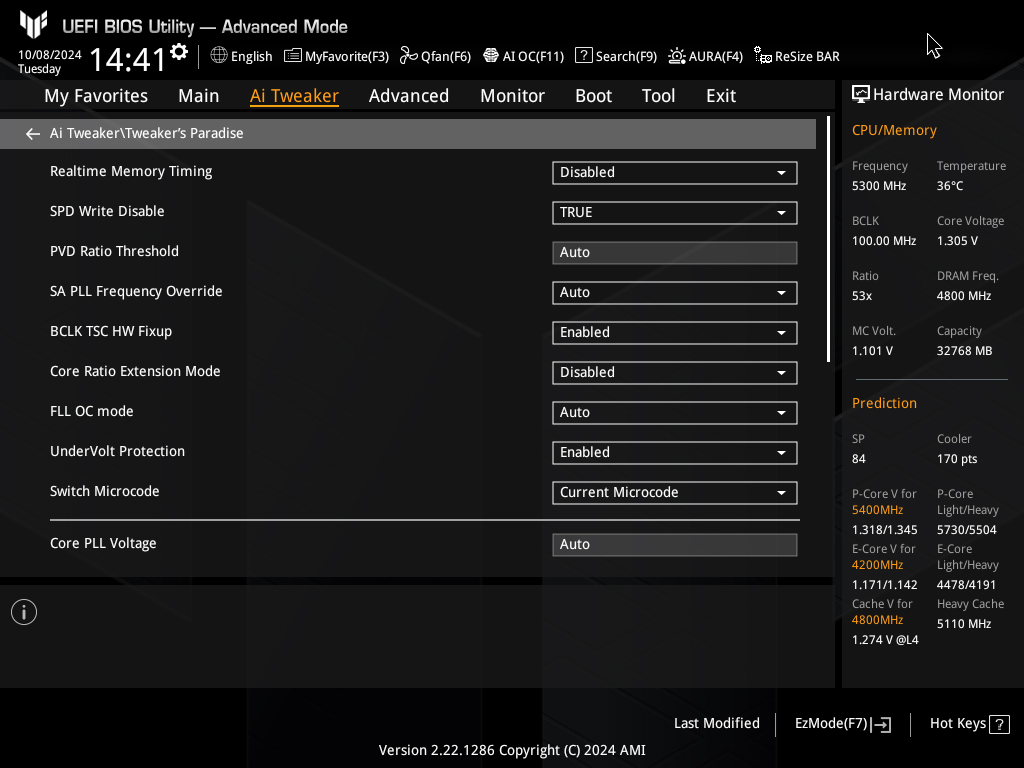Click the 10/08/2024 date
This screenshot has width=1024, height=768.
click(50, 55)
